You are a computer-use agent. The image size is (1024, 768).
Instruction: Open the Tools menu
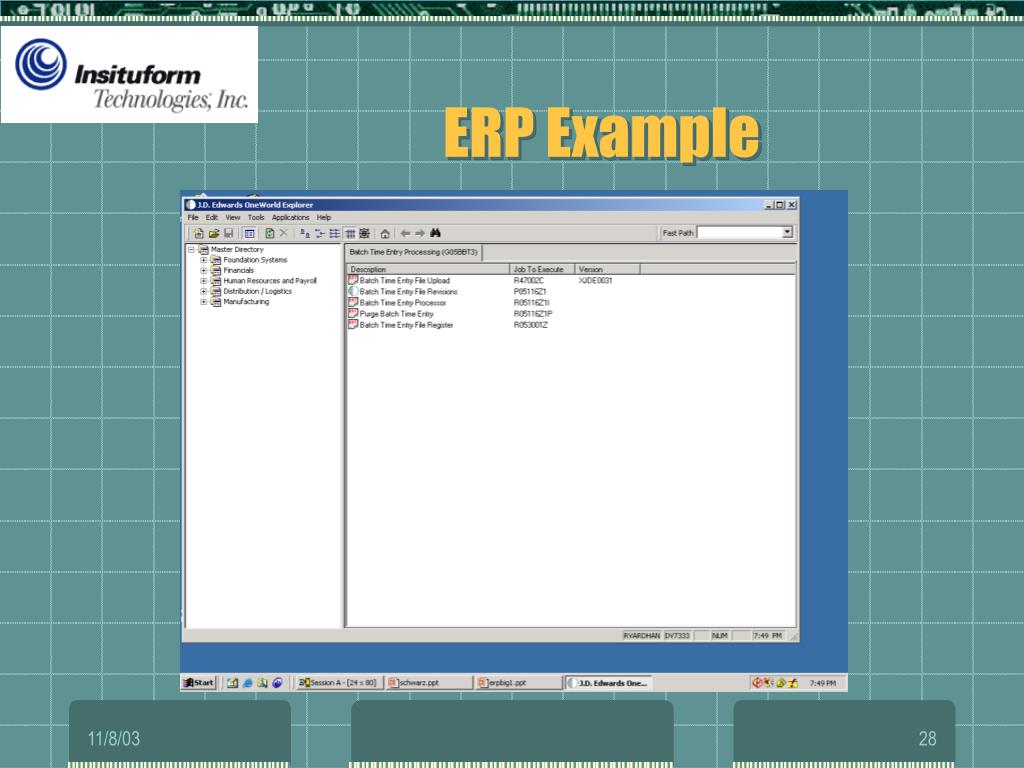(256, 217)
